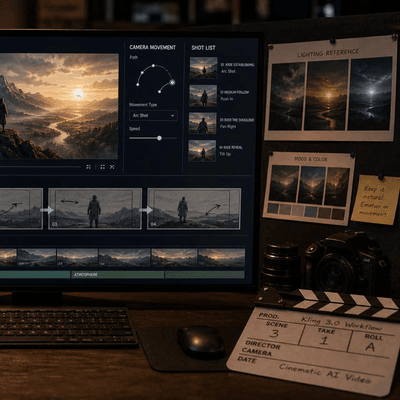Select the lowest-left start point of the camera path
400x400 pixels.
(138, 85)
